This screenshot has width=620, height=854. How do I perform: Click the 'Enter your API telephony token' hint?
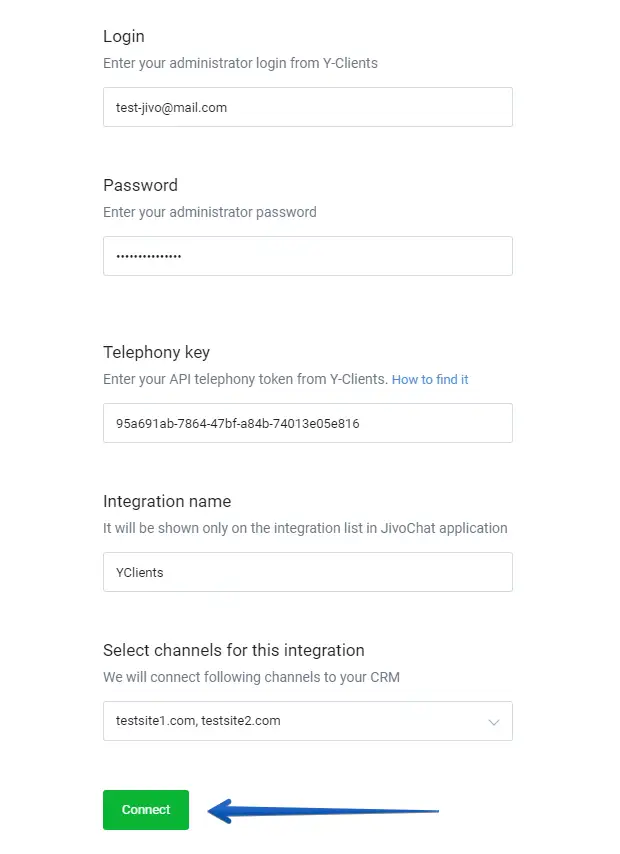[x=244, y=379]
